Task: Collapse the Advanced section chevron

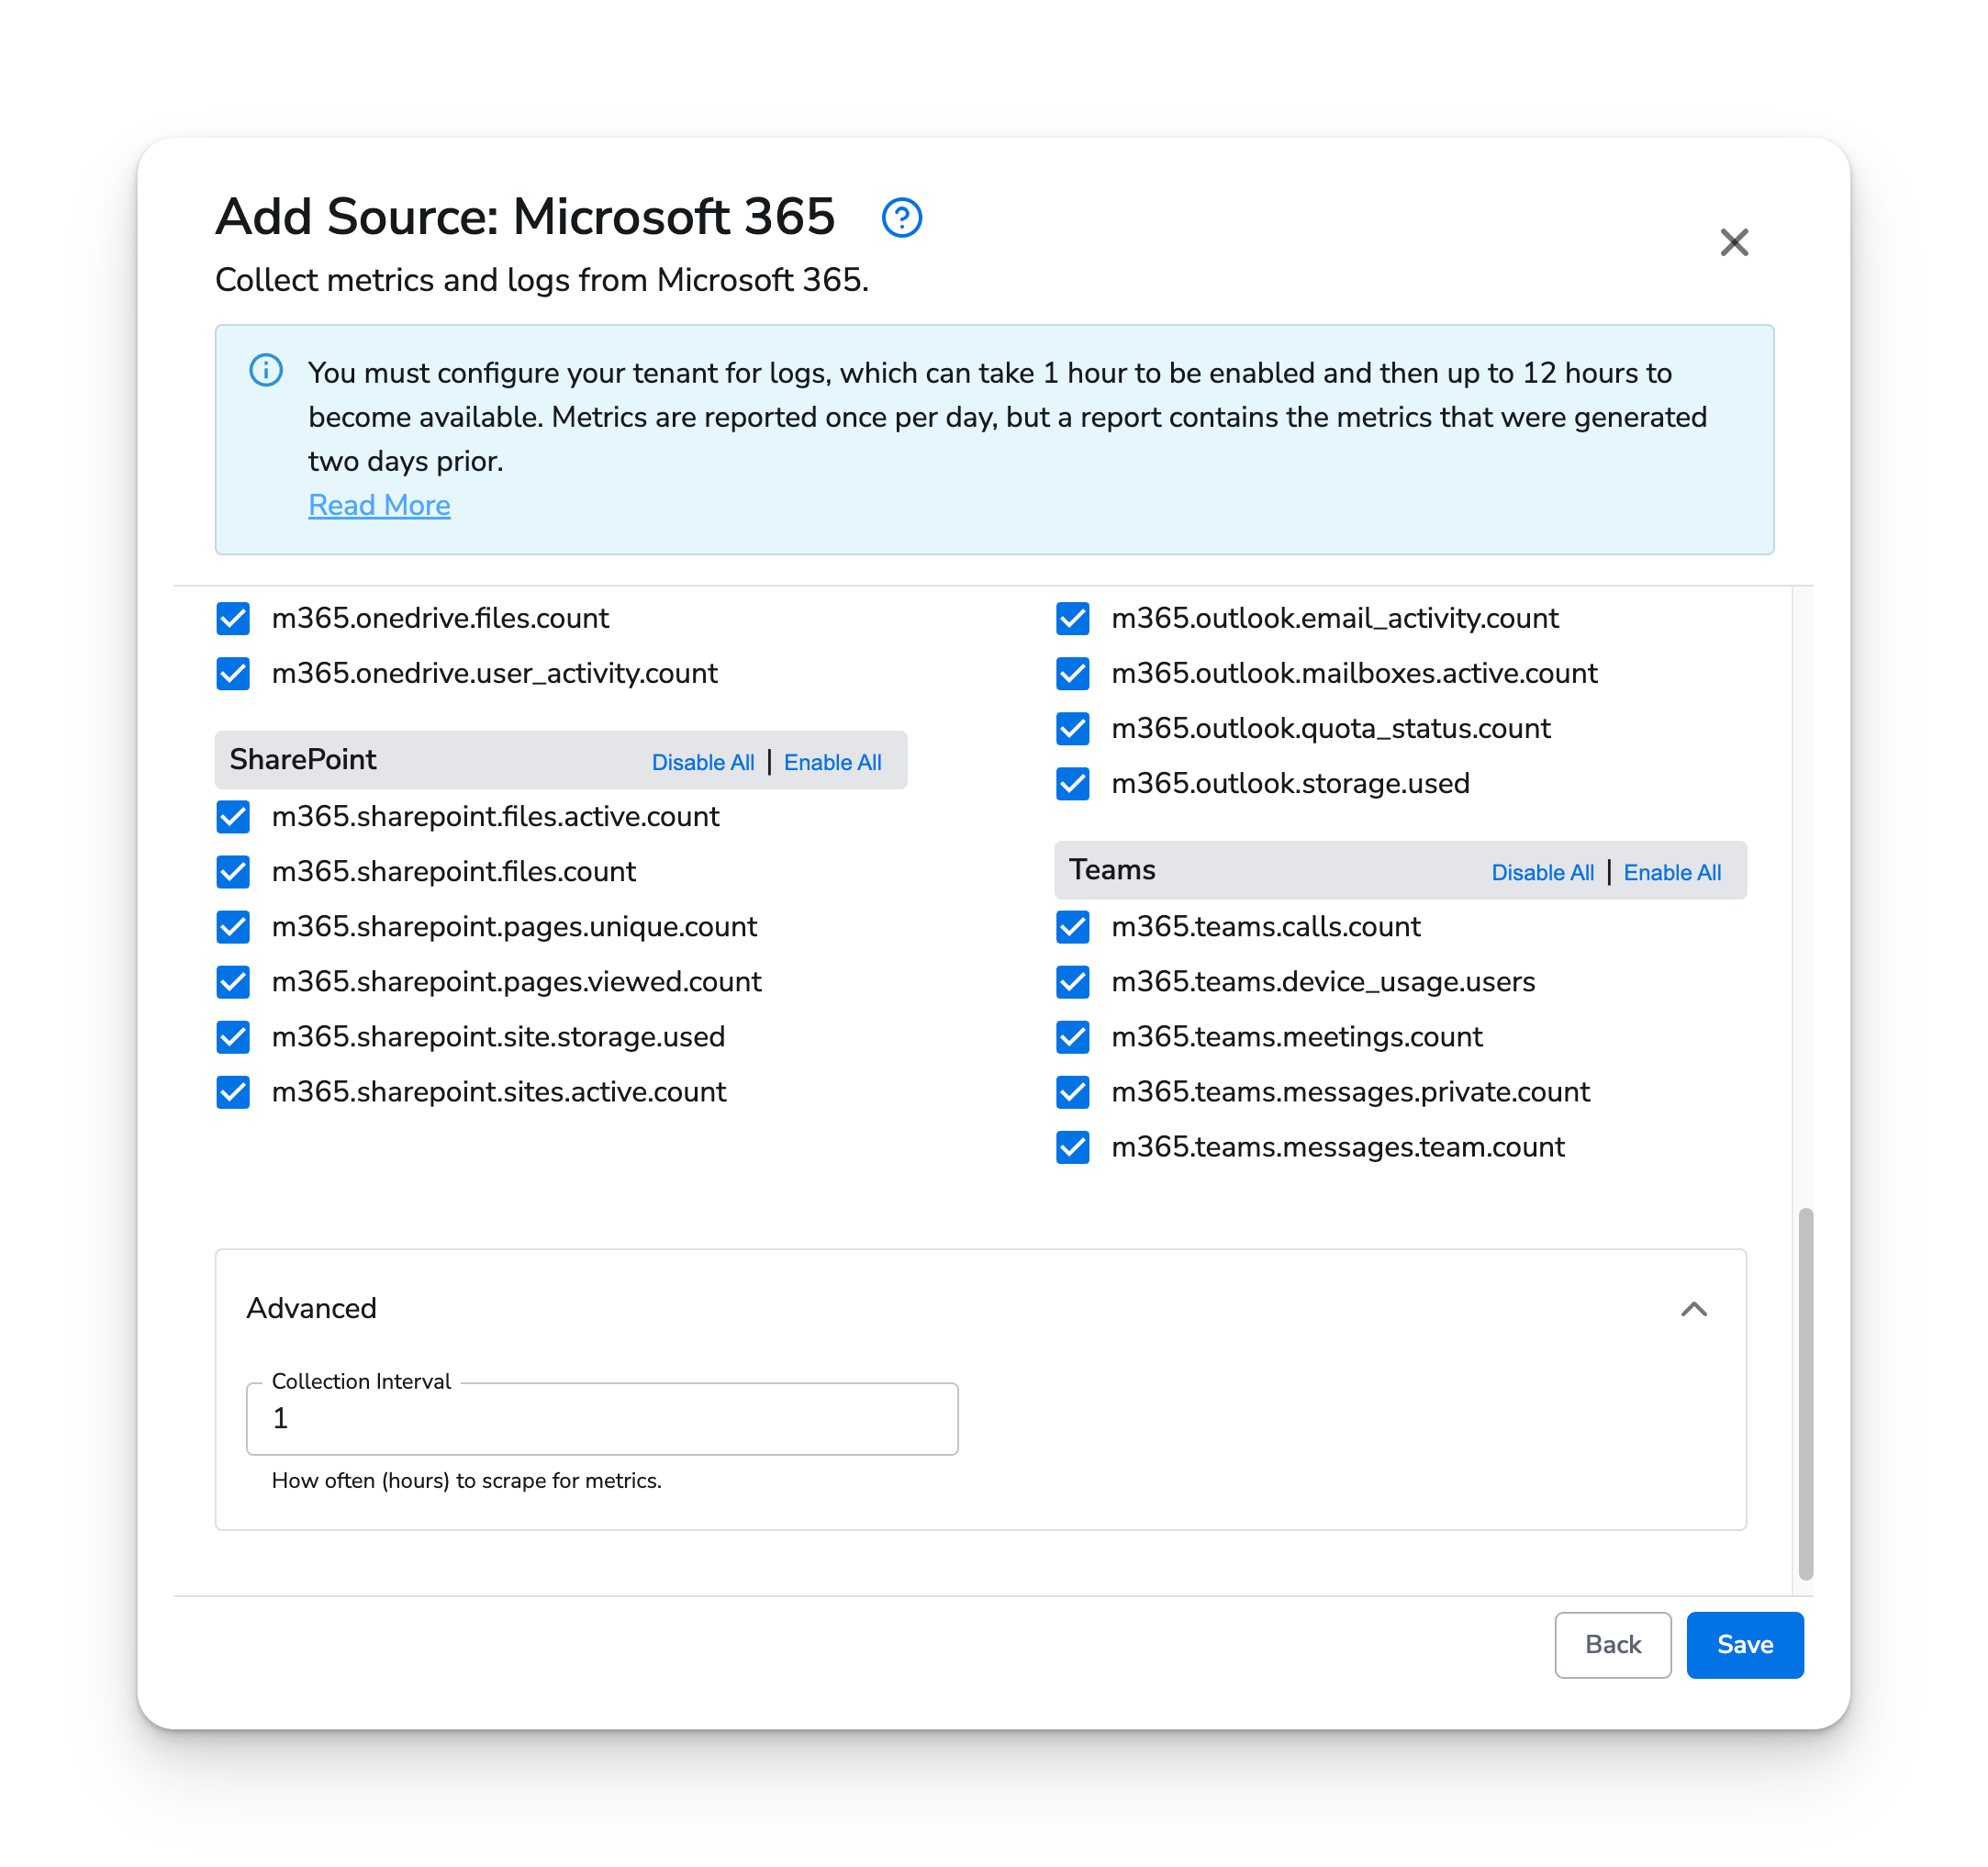Action: [x=1693, y=1308]
